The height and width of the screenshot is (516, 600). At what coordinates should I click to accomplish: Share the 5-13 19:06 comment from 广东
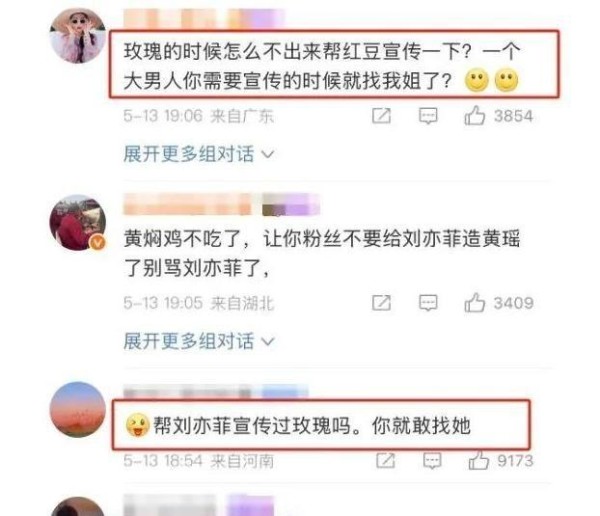[381, 116]
